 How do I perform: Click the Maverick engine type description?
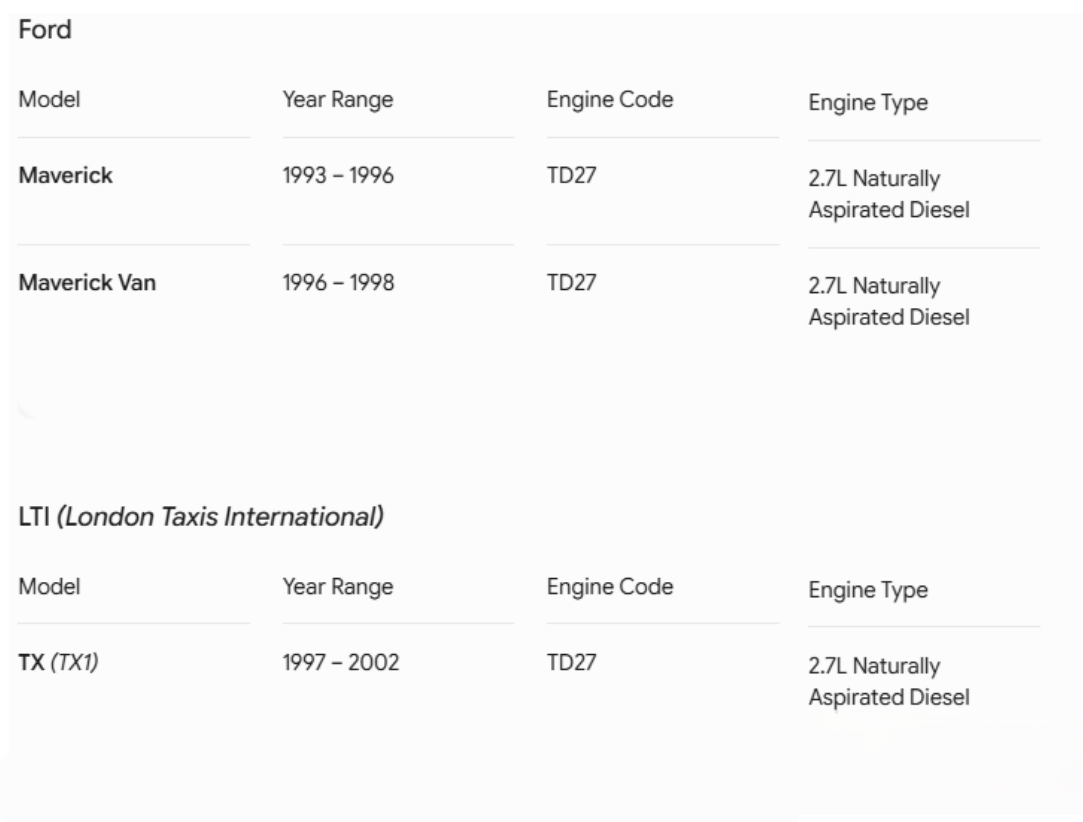coord(889,194)
